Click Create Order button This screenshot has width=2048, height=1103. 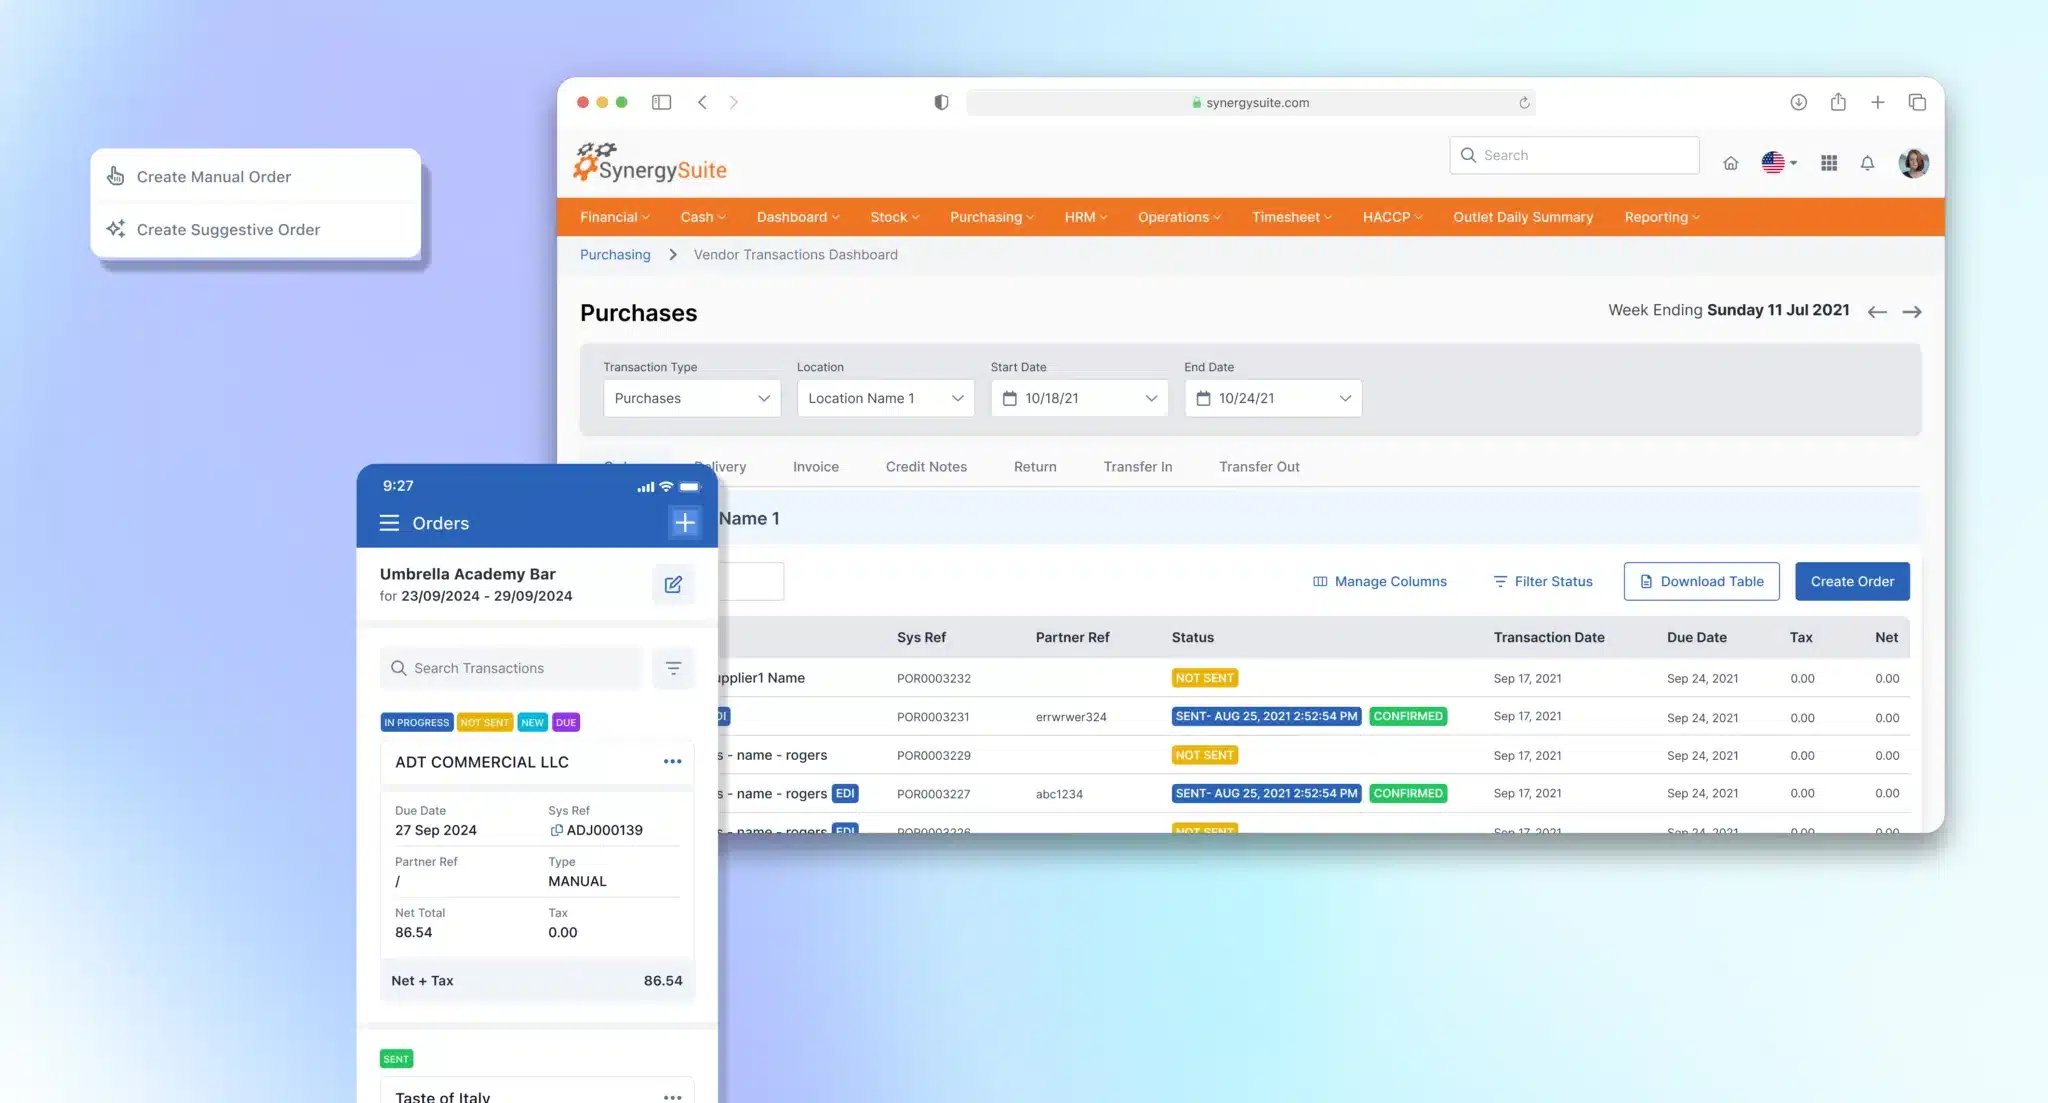point(1852,582)
